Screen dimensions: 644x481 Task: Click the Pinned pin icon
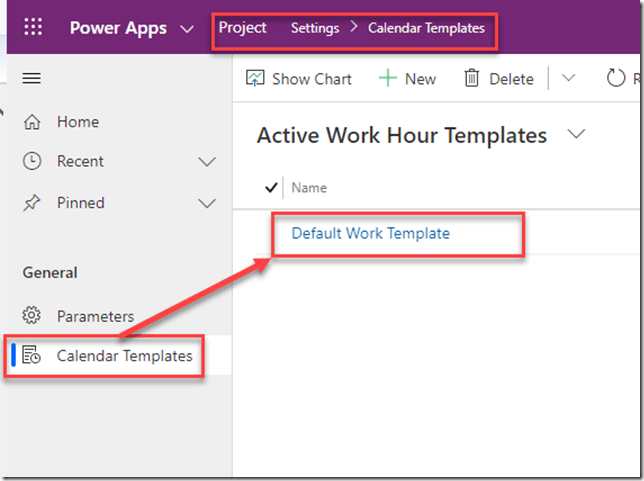point(32,203)
